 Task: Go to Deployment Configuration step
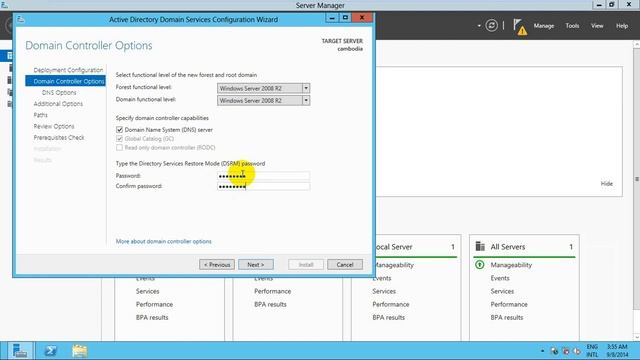coord(68,70)
